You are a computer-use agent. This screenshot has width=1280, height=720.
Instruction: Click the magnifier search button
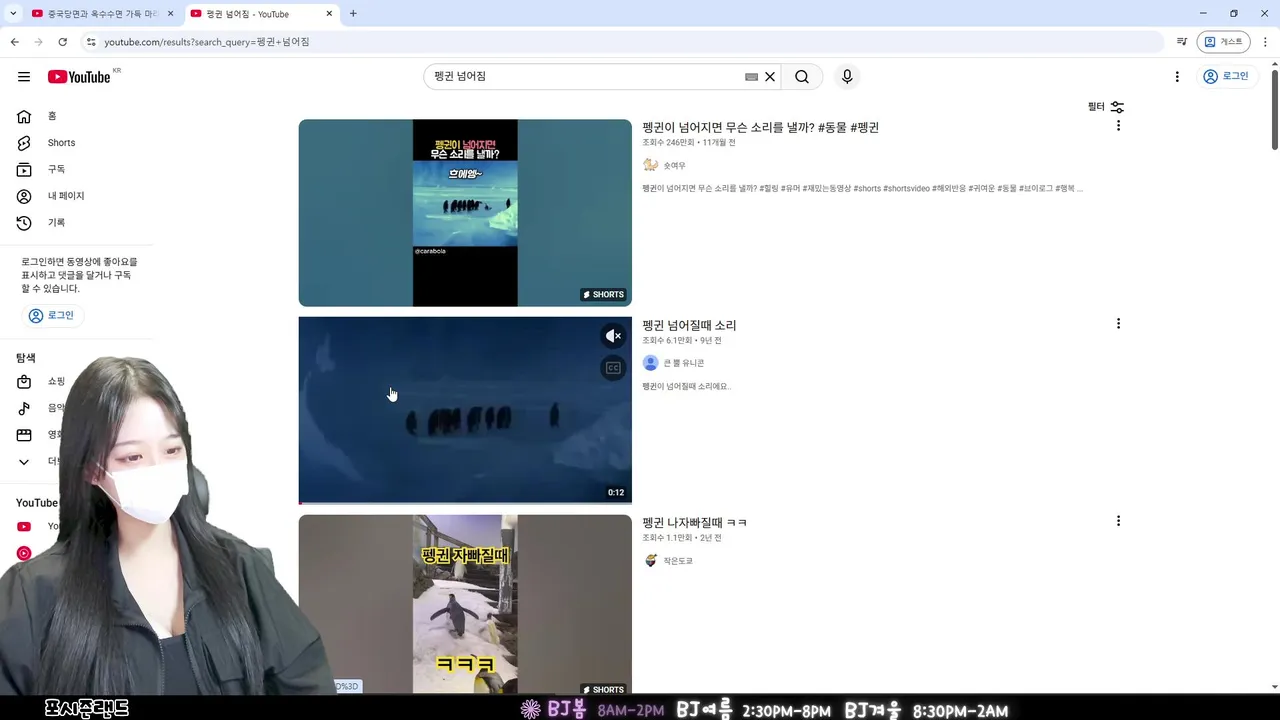[802, 77]
